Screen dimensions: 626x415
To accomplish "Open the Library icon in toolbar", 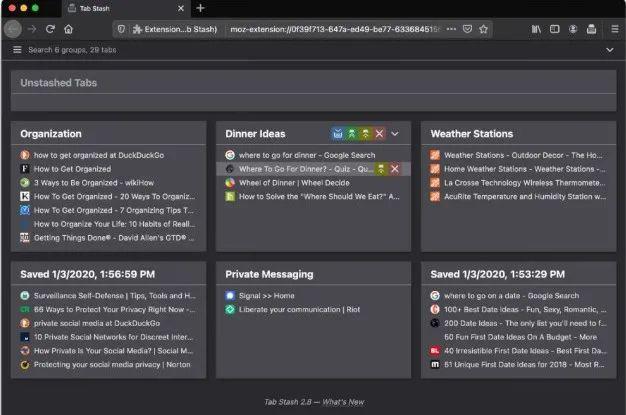I will (536, 29).
